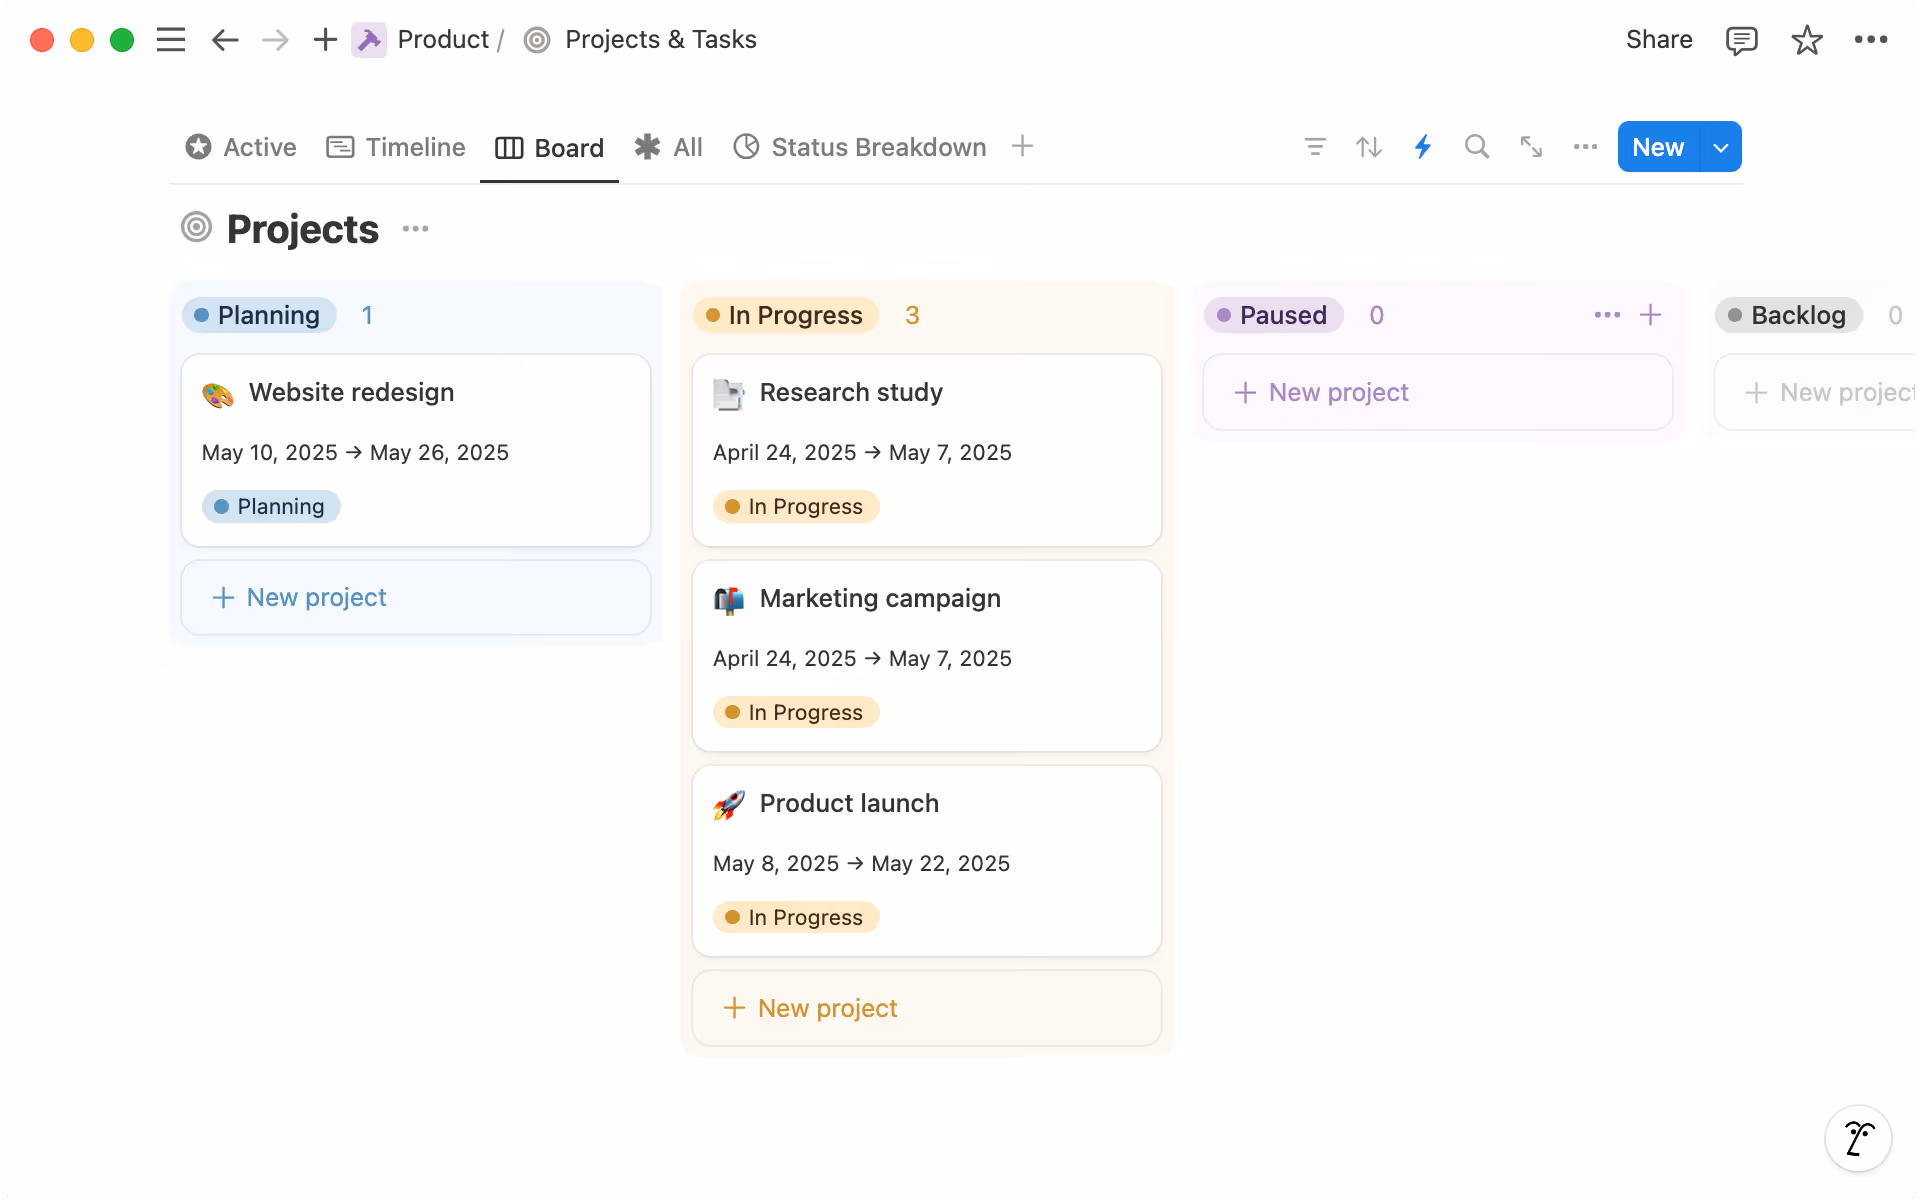Open automations via the lightning icon
1920x1200 pixels.
1422,147
